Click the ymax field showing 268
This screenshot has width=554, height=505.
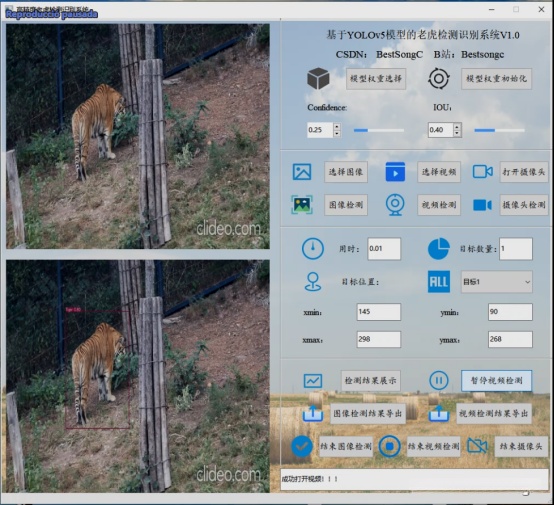[x=510, y=339]
